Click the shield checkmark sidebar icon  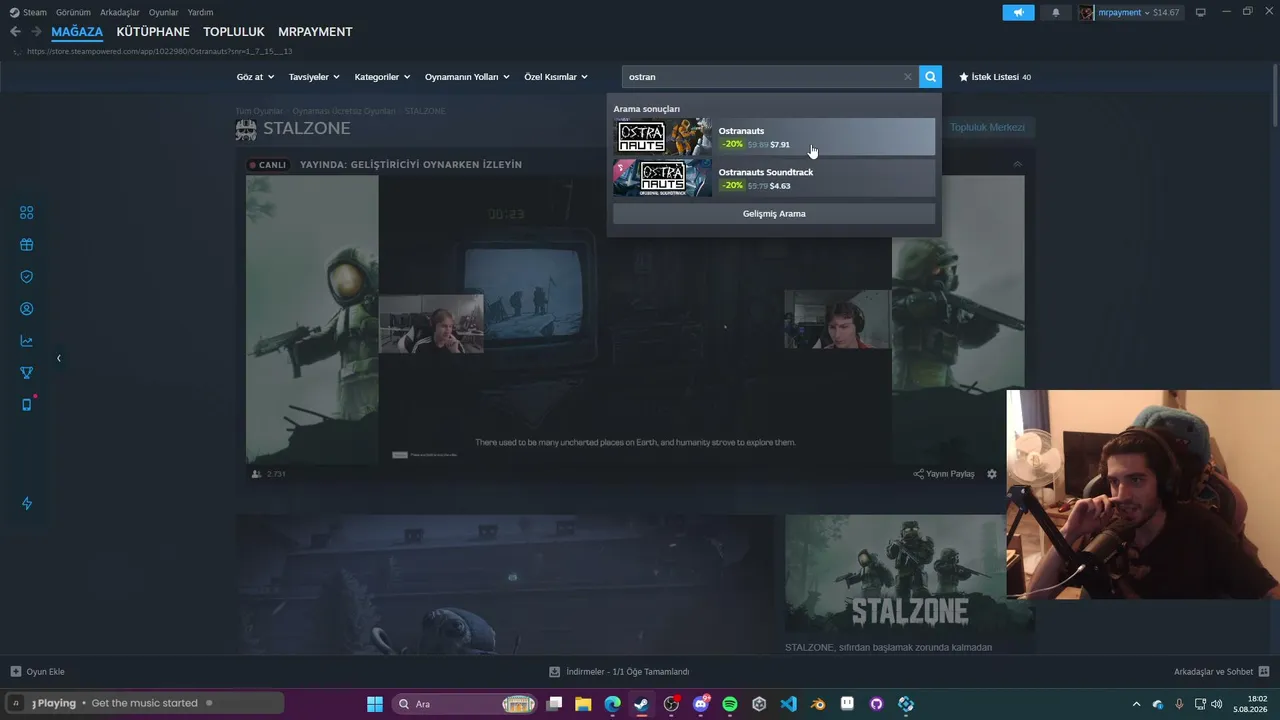click(x=27, y=277)
